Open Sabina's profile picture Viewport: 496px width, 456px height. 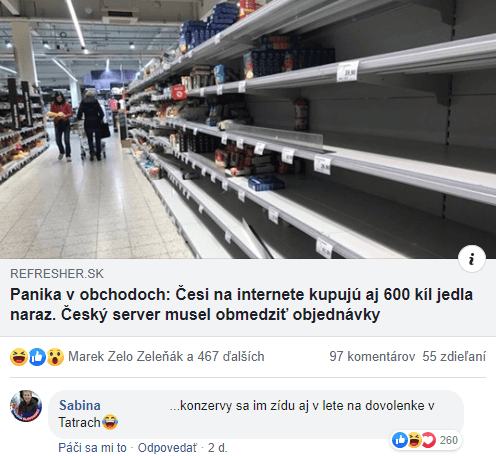pos(26,406)
